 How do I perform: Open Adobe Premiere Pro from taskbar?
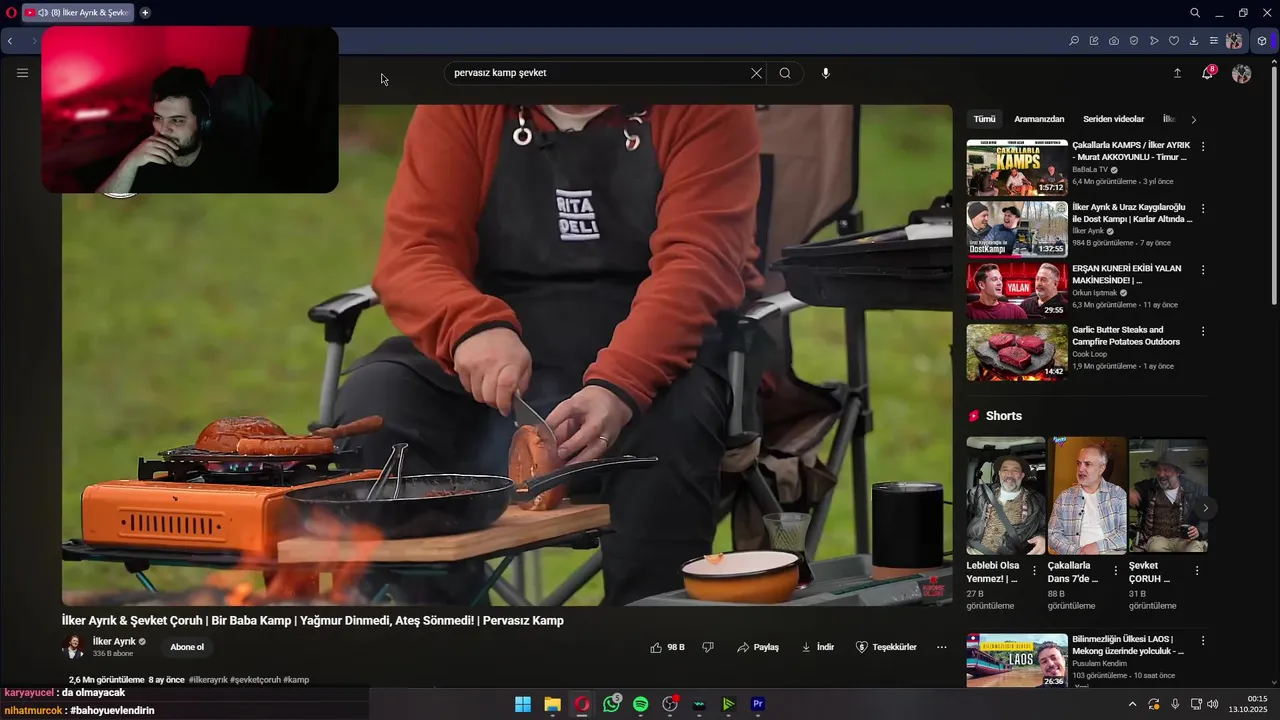pos(758,704)
